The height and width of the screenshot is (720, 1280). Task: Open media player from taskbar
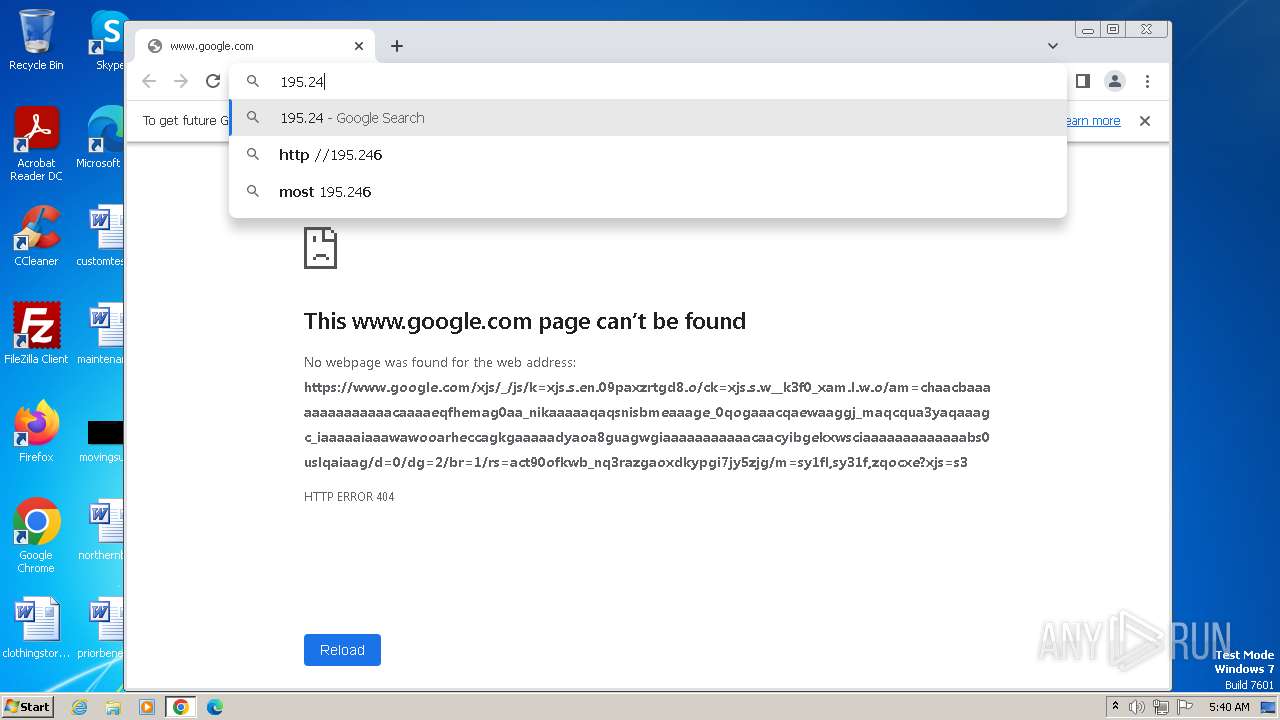(147, 707)
